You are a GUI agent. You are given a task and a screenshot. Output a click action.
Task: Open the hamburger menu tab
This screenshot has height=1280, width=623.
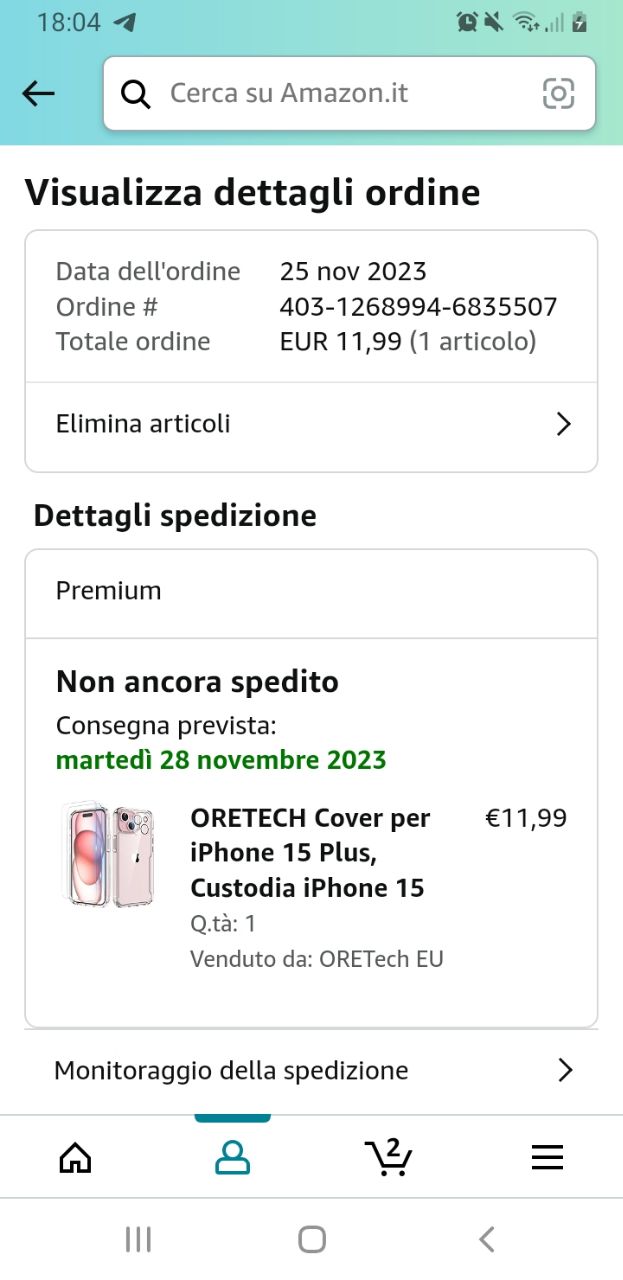coord(547,1158)
